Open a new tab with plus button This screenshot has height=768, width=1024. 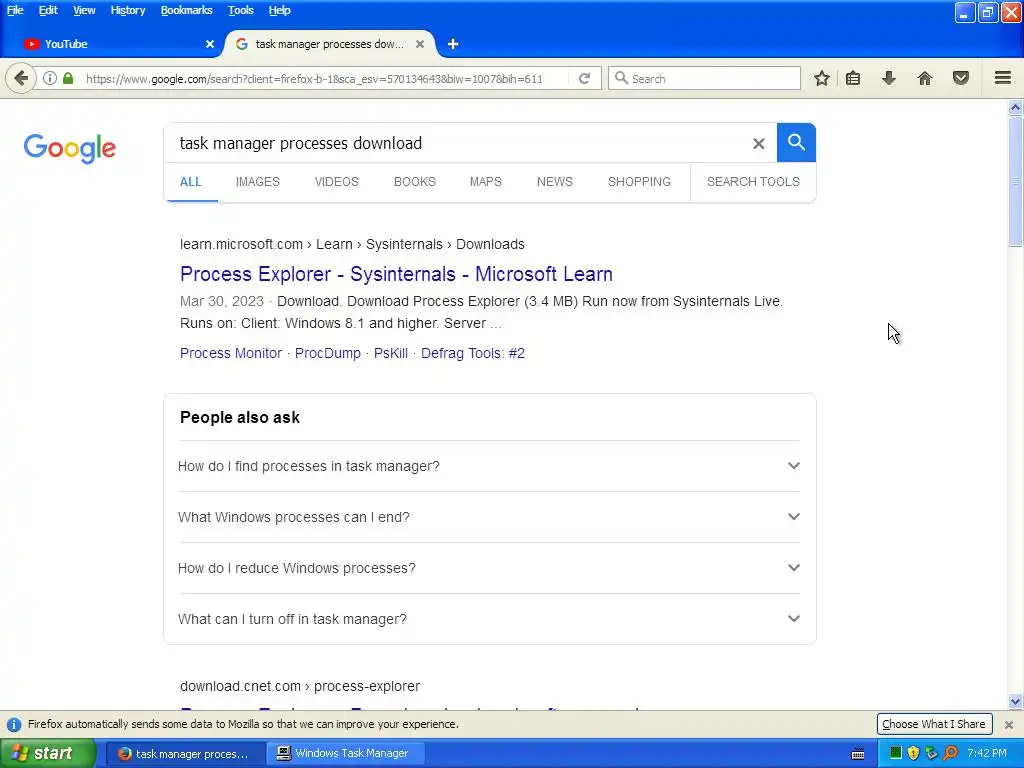pyautogui.click(x=453, y=44)
